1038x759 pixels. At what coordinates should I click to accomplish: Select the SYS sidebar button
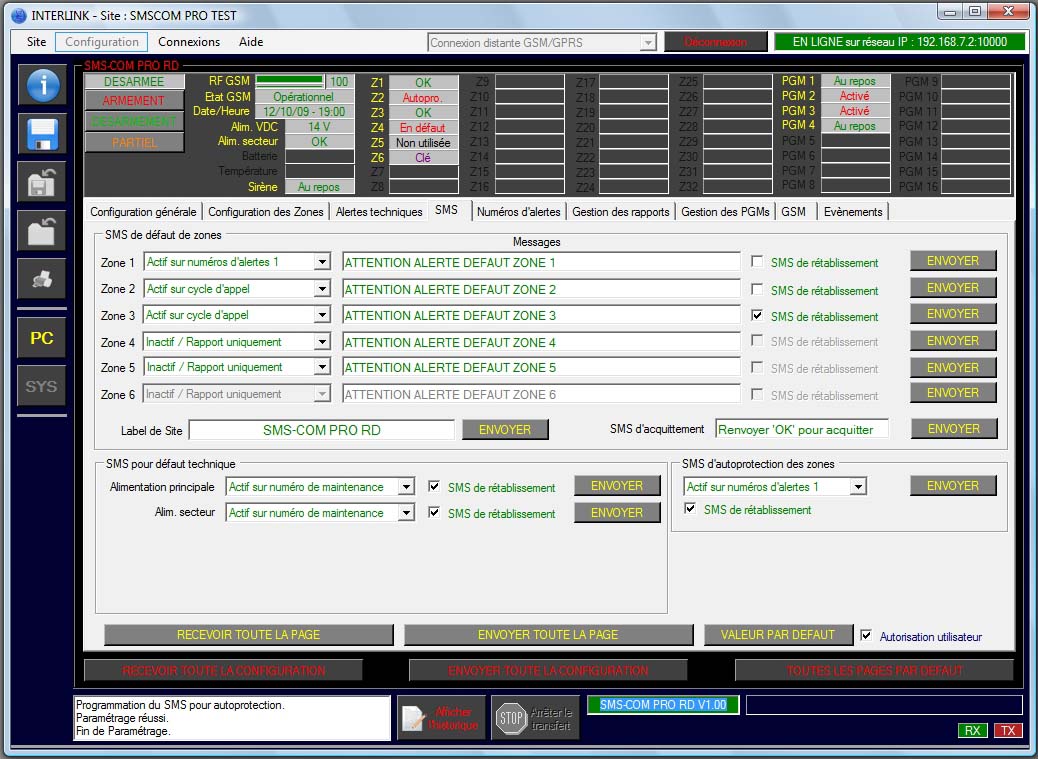[x=42, y=386]
